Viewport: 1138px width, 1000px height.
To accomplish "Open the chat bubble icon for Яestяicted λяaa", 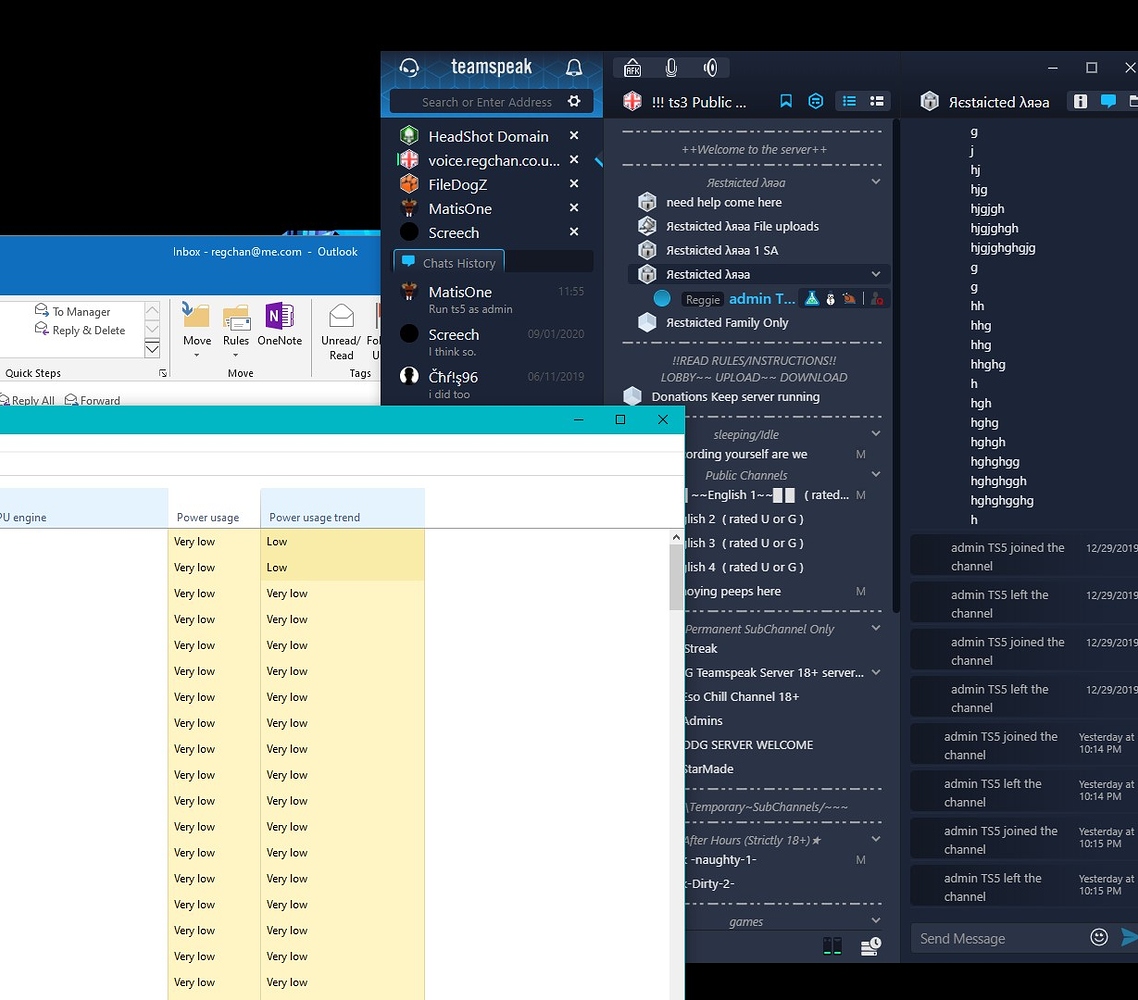I will click(x=1108, y=101).
